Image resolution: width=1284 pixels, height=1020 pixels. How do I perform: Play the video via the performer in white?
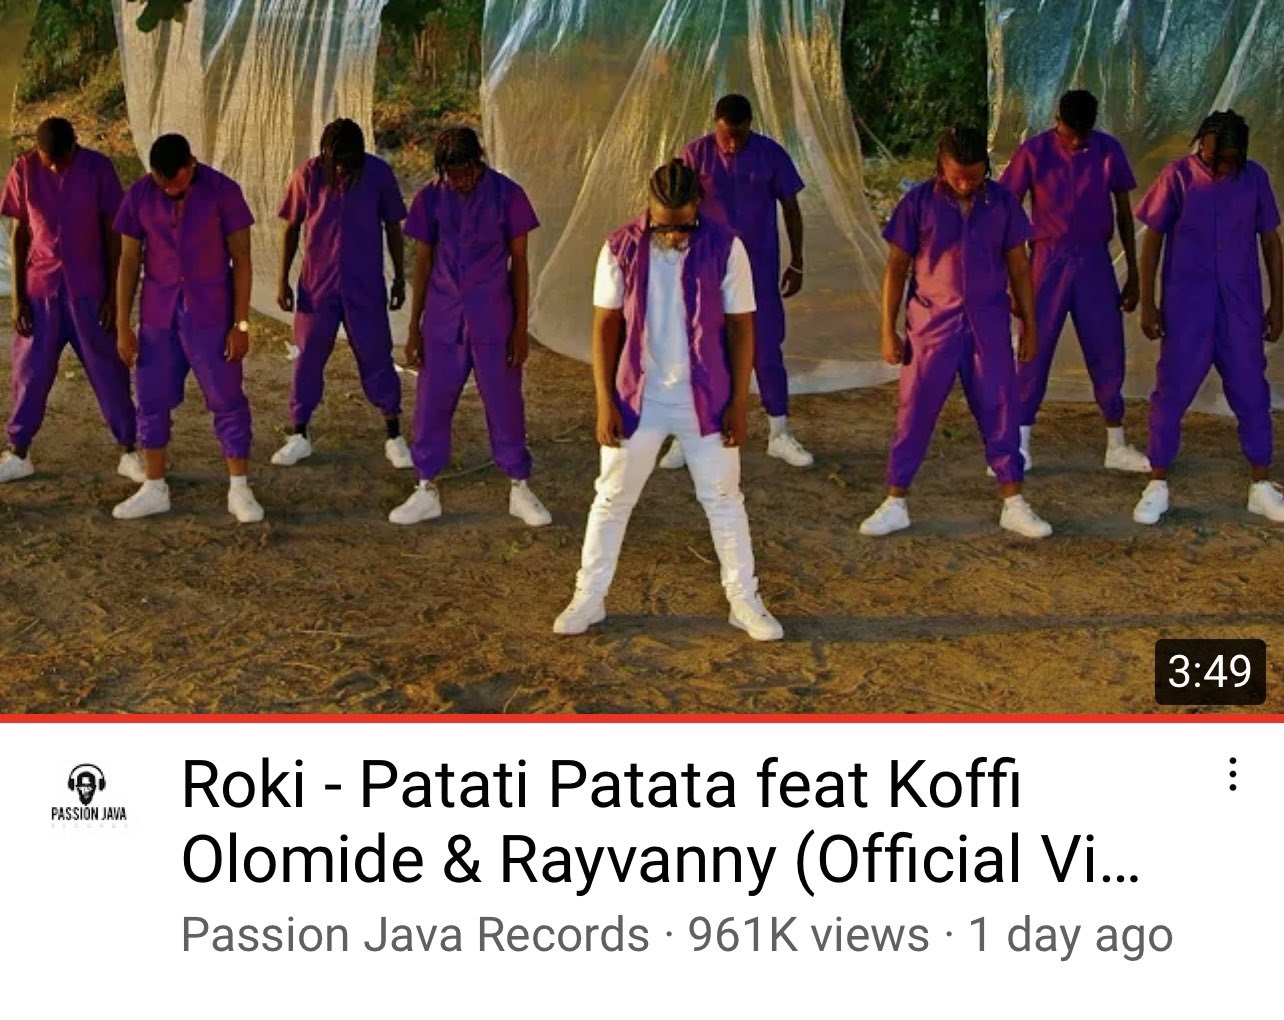click(x=675, y=400)
